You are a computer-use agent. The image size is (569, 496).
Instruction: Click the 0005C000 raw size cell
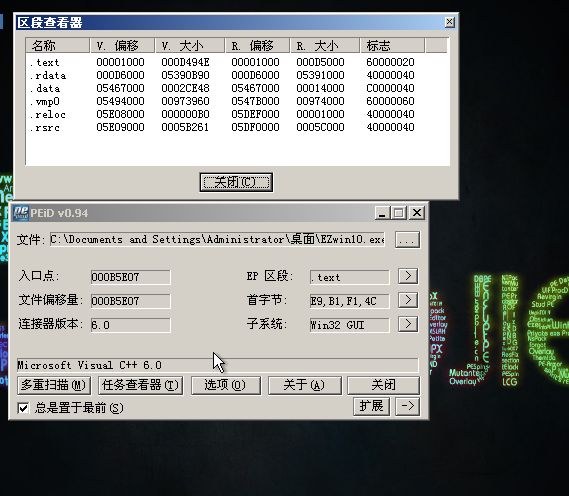coord(320,127)
